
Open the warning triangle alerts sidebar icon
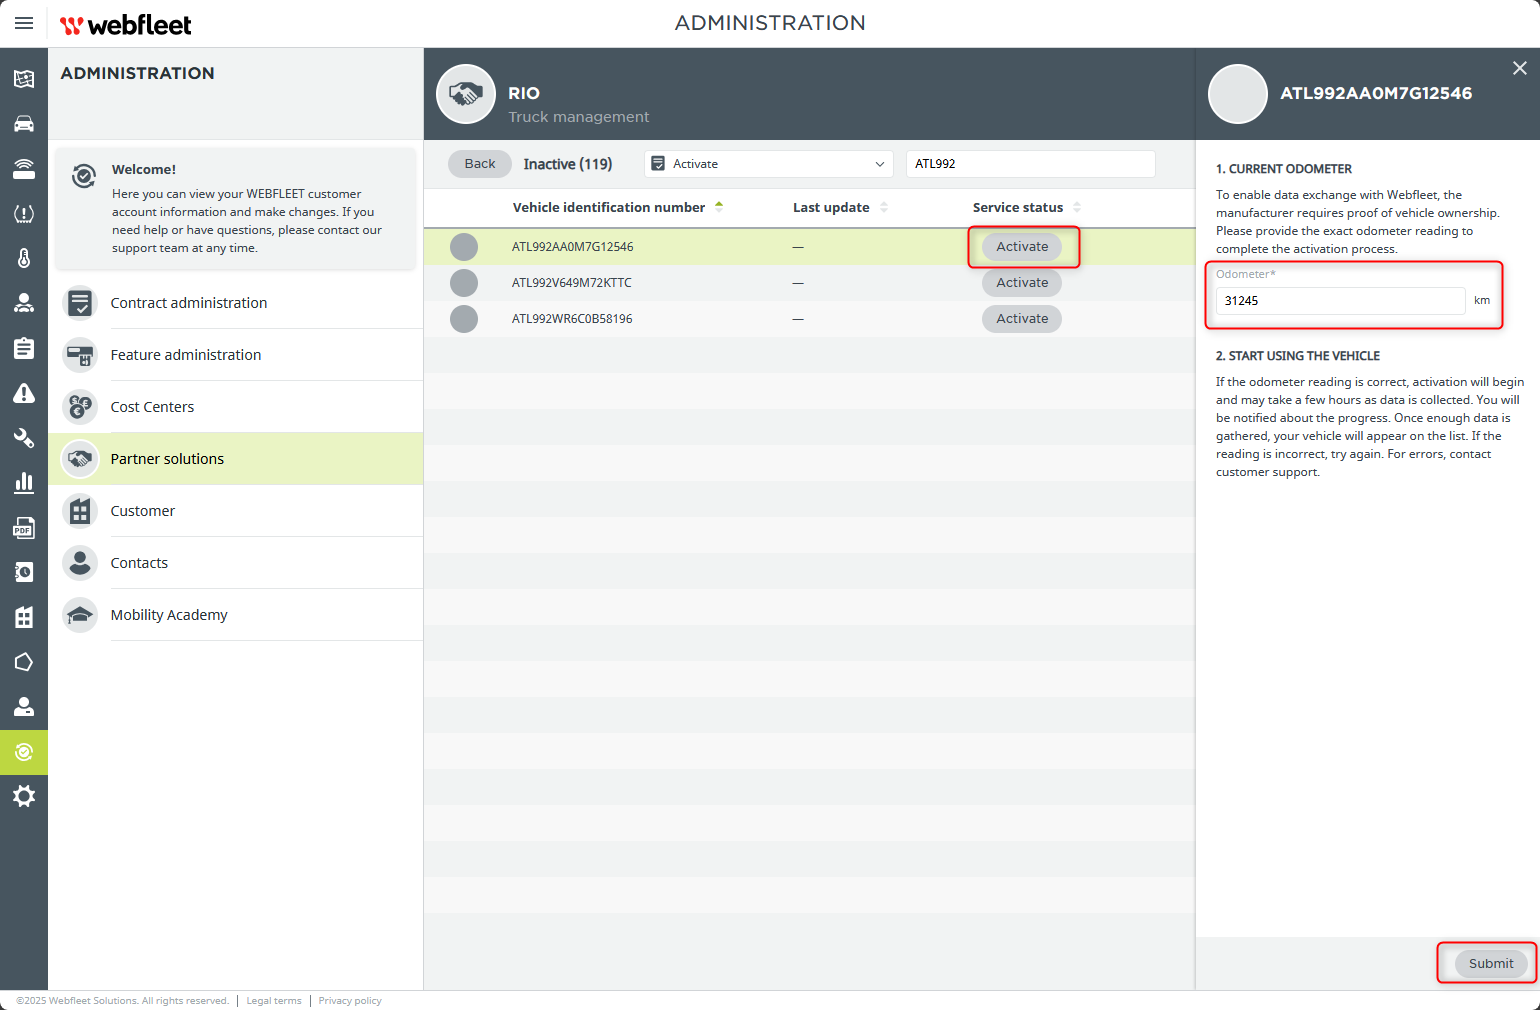pos(24,393)
